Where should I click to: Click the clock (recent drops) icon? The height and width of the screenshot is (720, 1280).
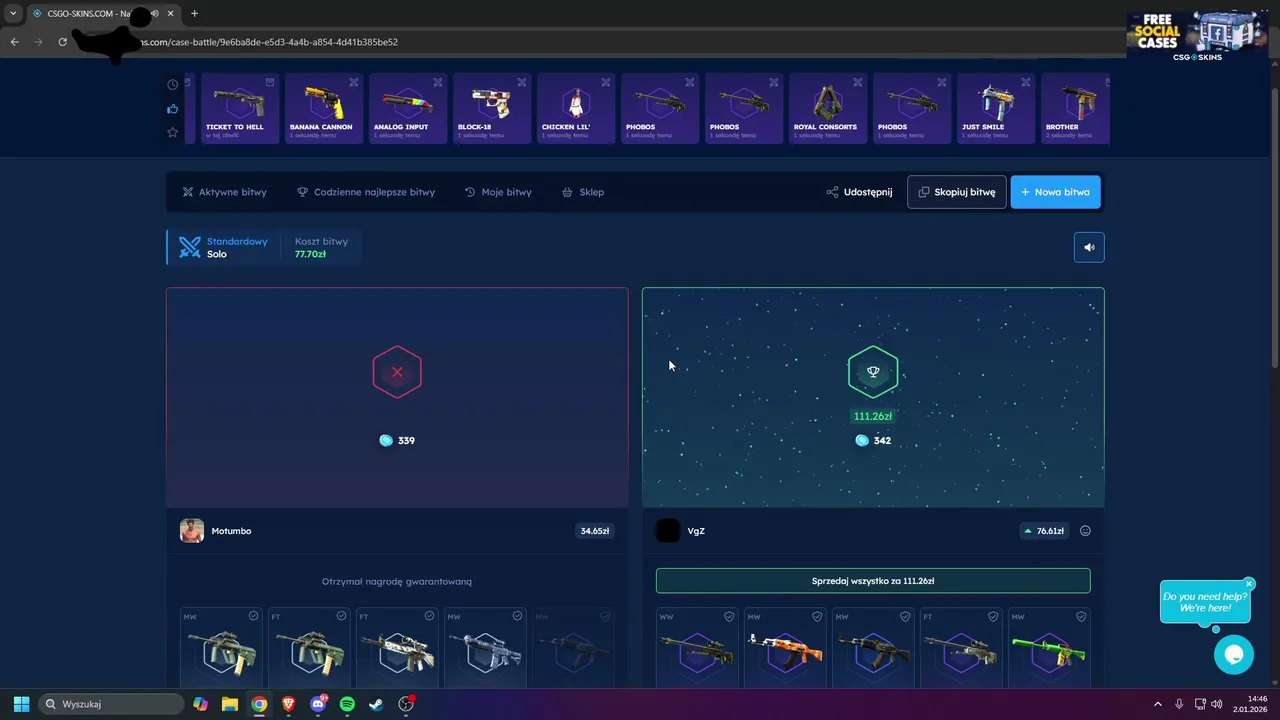click(x=173, y=85)
